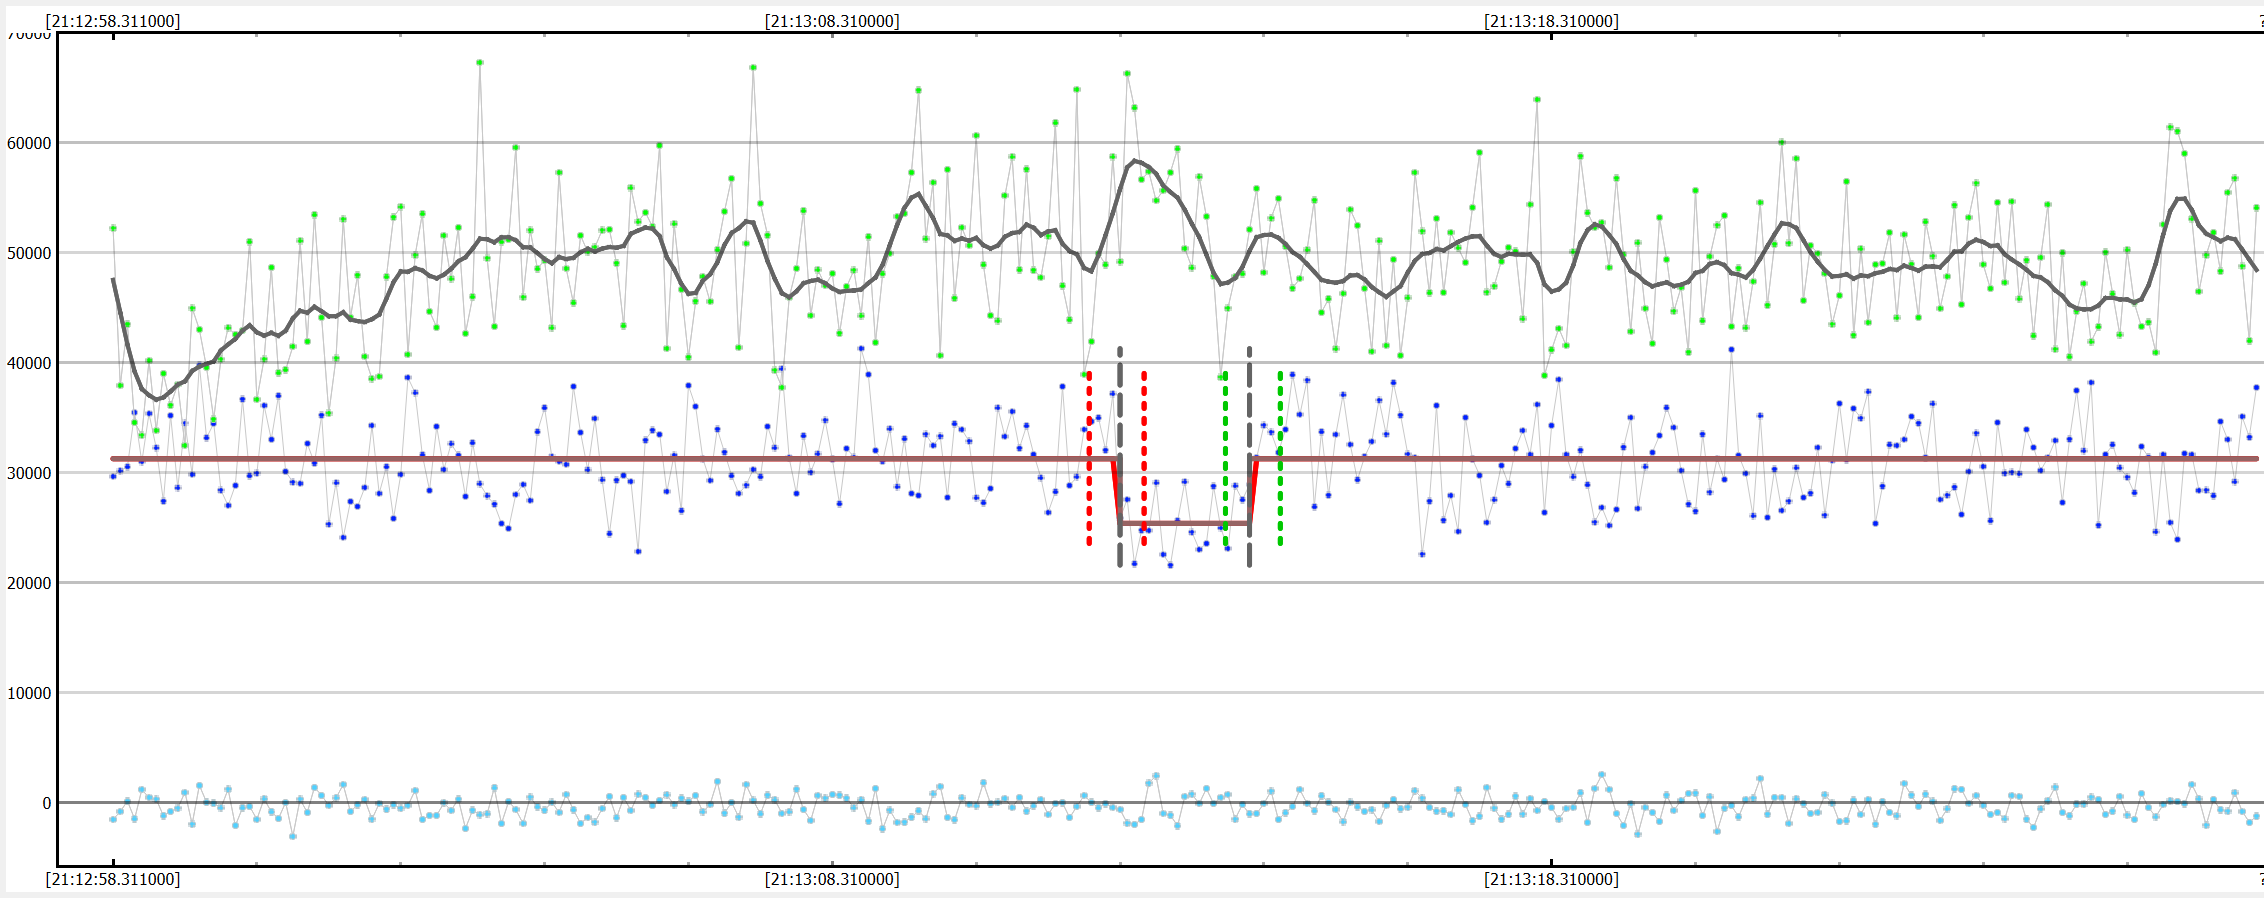Select the top 21:13:08.310000 time label
Viewport: 2264px width, 898px height.
coord(832,21)
